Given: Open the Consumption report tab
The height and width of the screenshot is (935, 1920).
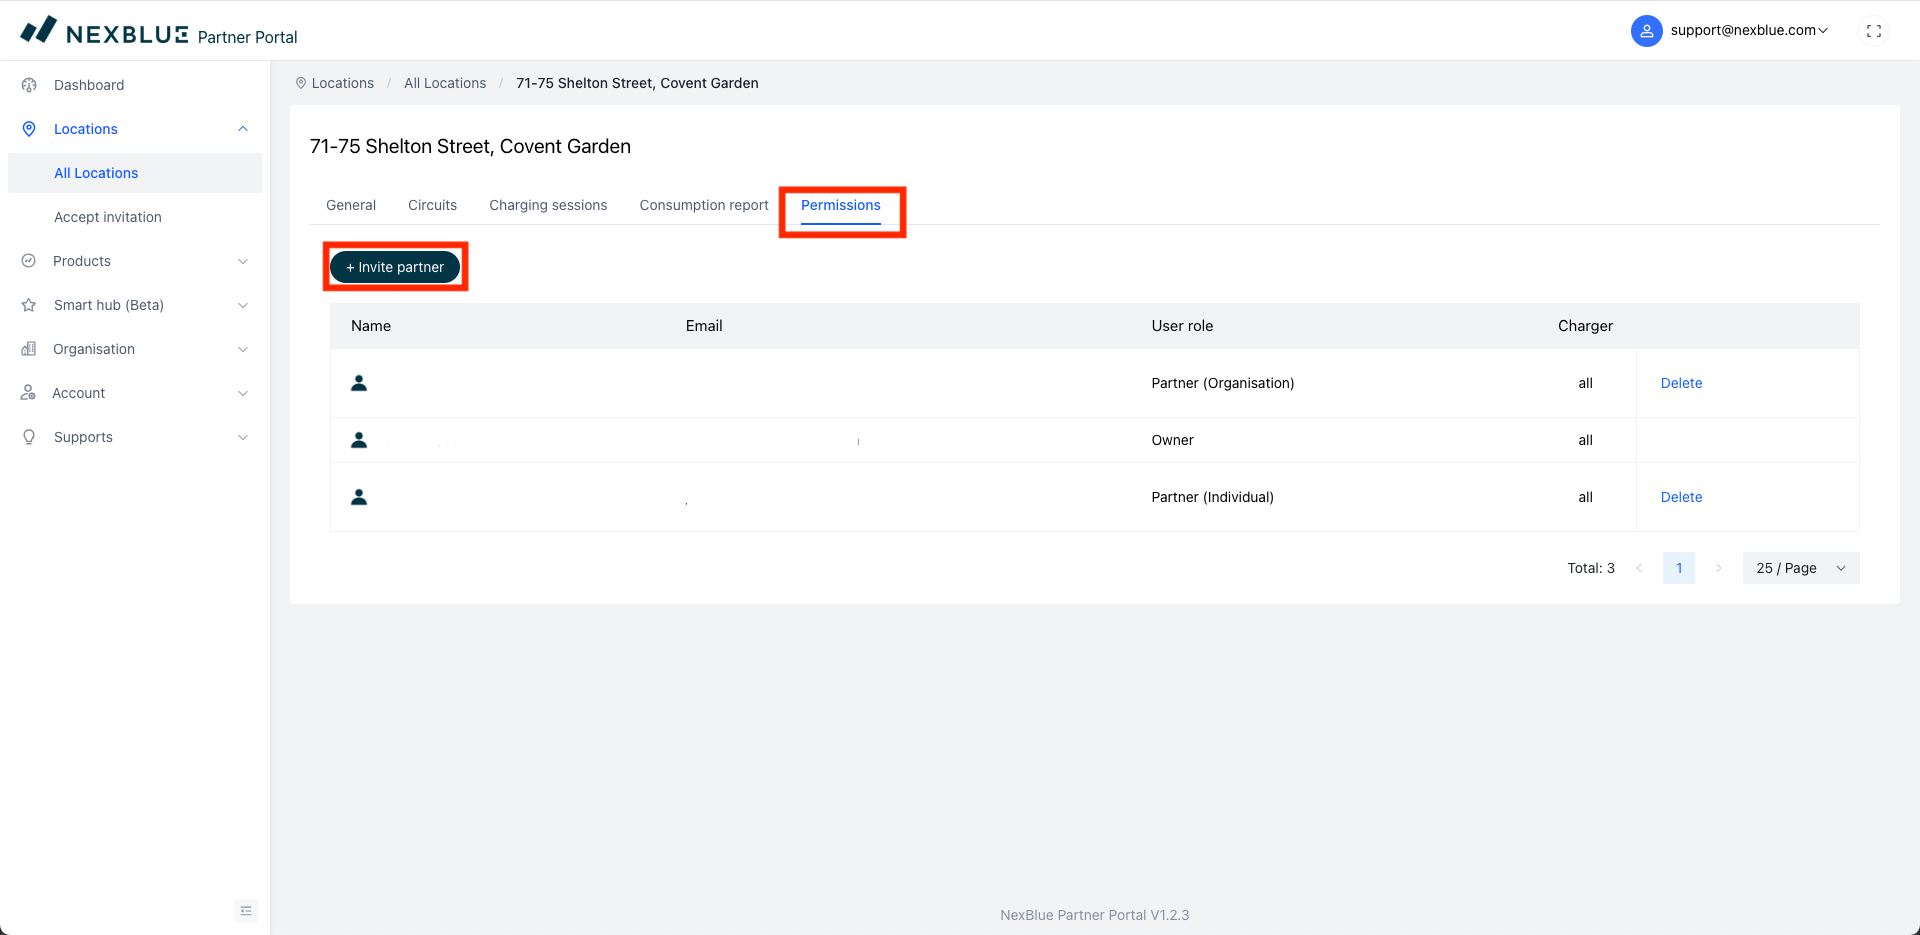Looking at the screenshot, I should (704, 205).
